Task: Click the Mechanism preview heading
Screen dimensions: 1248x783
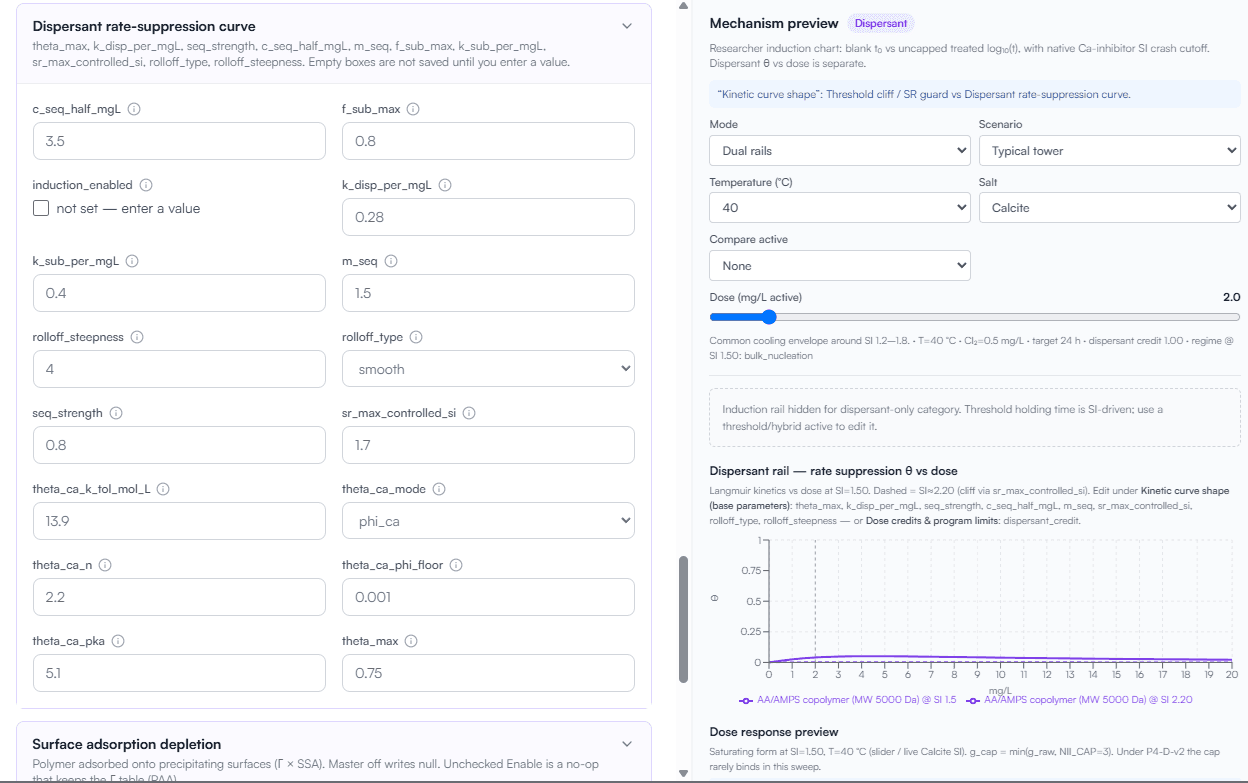Action: tap(773, 23)
